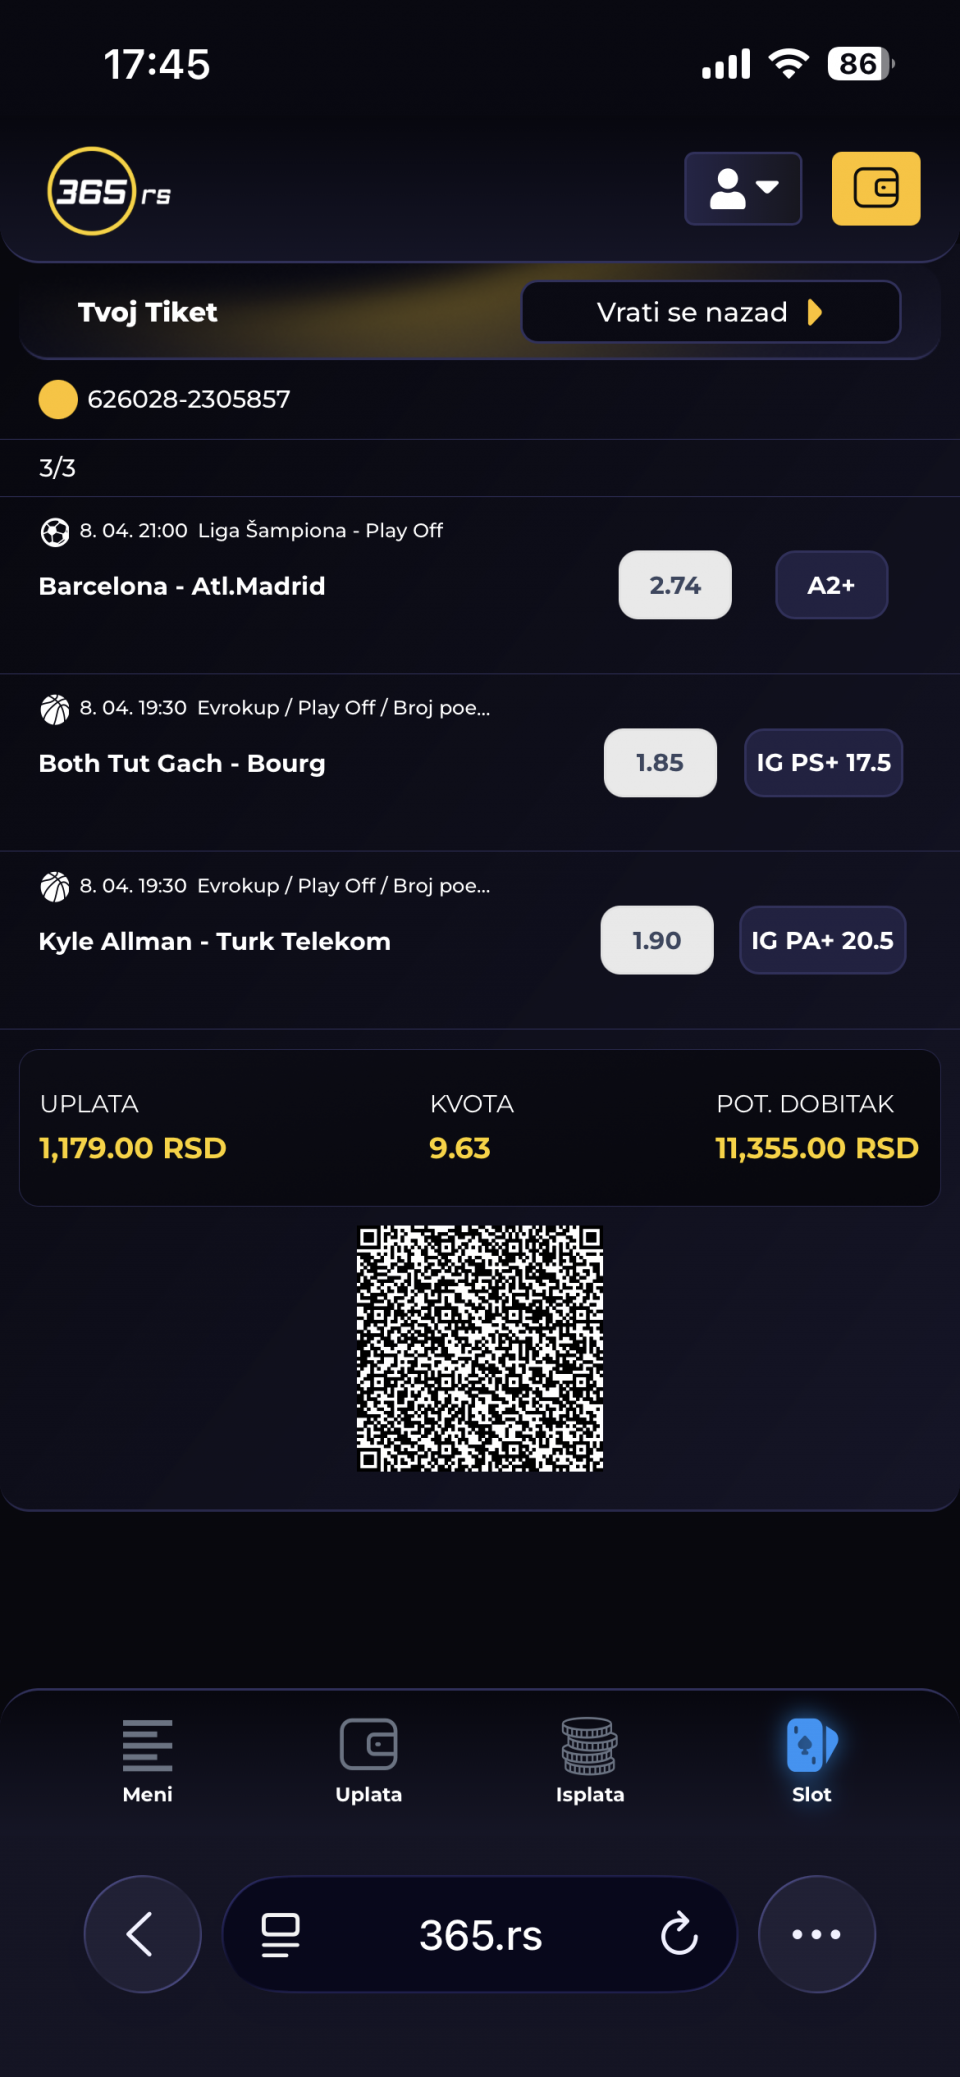This screenshot has height=2077, width=960.
Task: Expand the user account dropdown
Action: [x=743, y=189]
